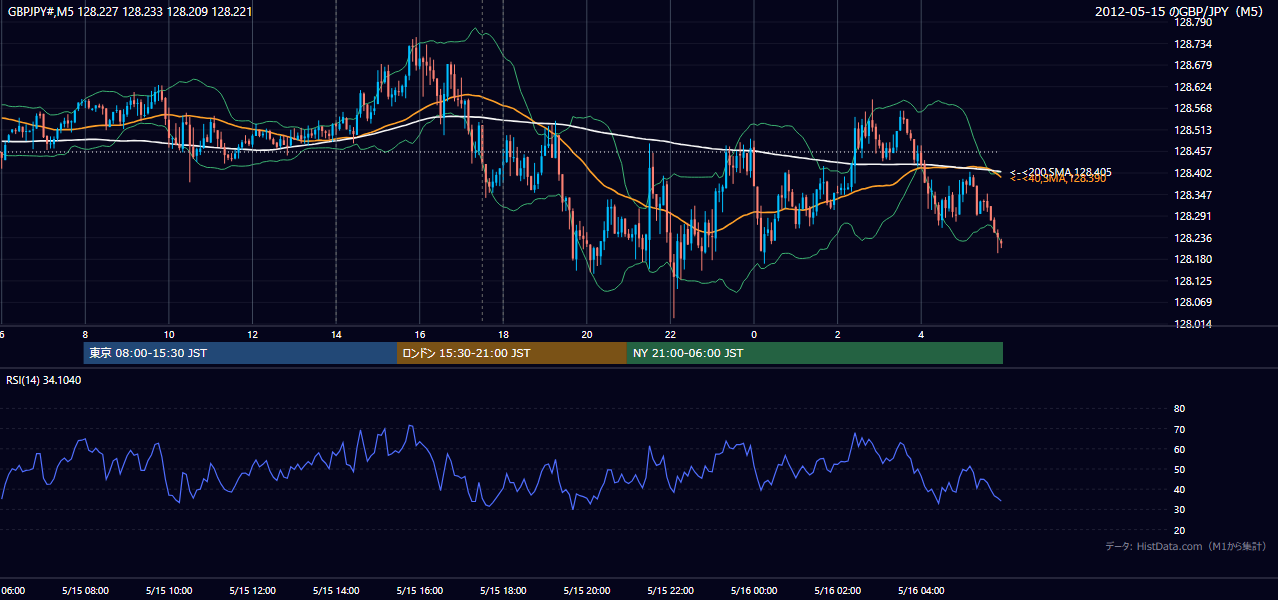This screenshot has width=1278, height=600.
Task: Click price axis value 128.790
Action: [1194, 22]
